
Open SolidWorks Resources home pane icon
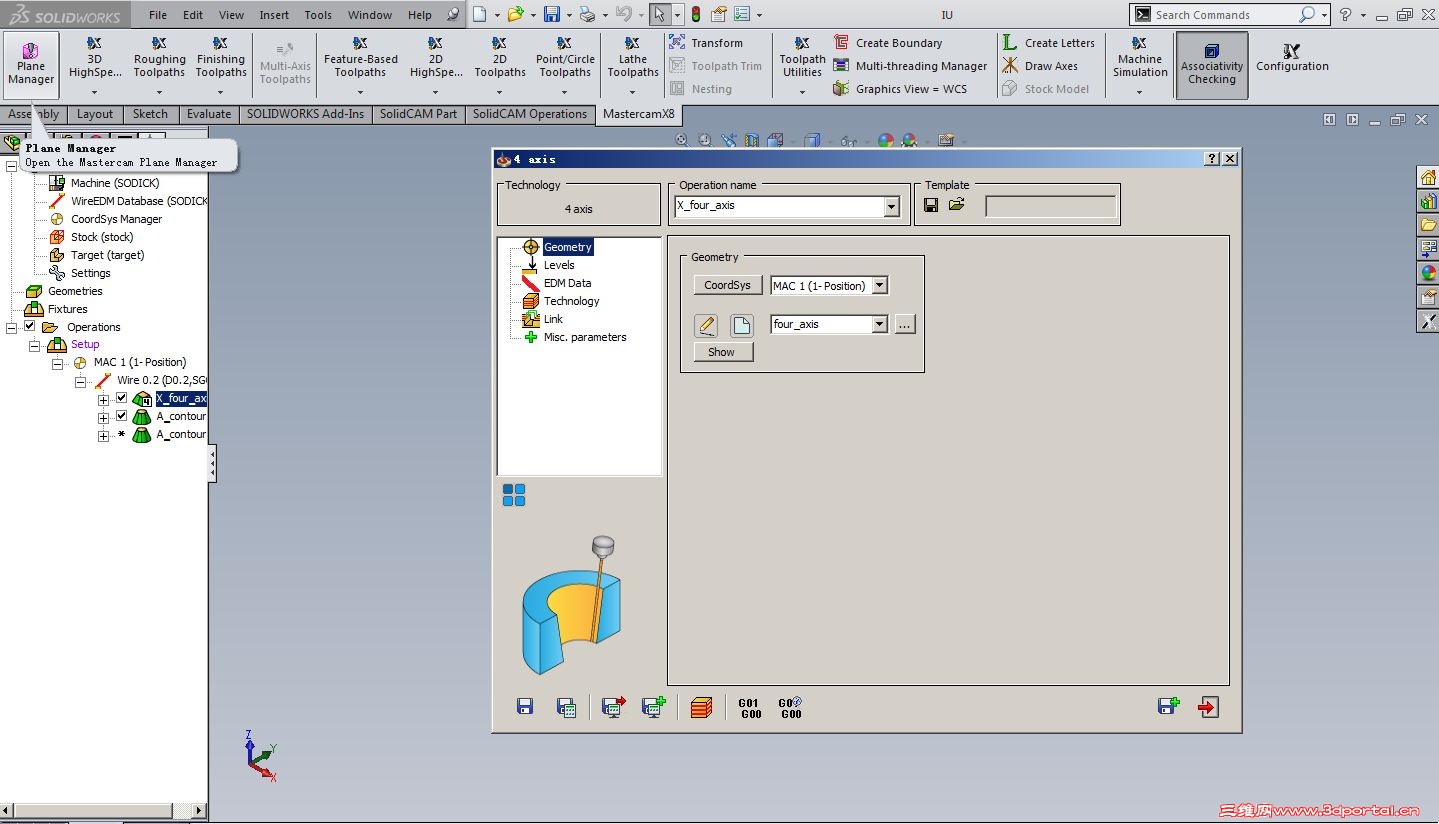point(1428,177)
